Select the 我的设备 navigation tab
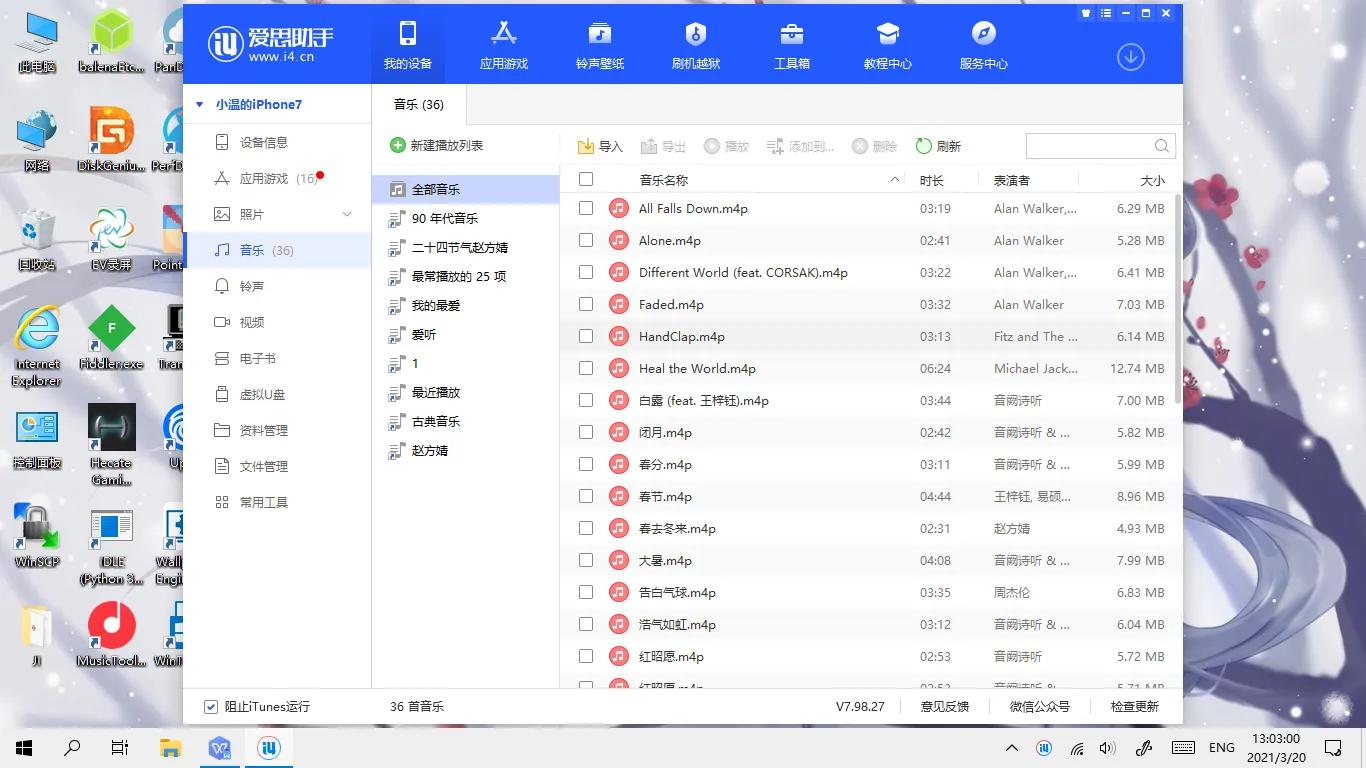The width and height of the screenshot is (1366, 768). [x=407, y=44]
